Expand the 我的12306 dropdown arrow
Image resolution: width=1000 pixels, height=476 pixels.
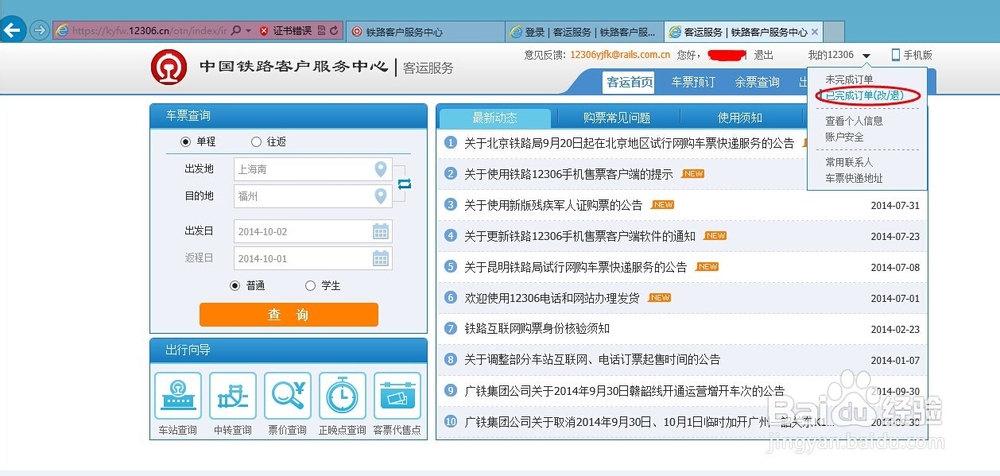coord(866,56)
